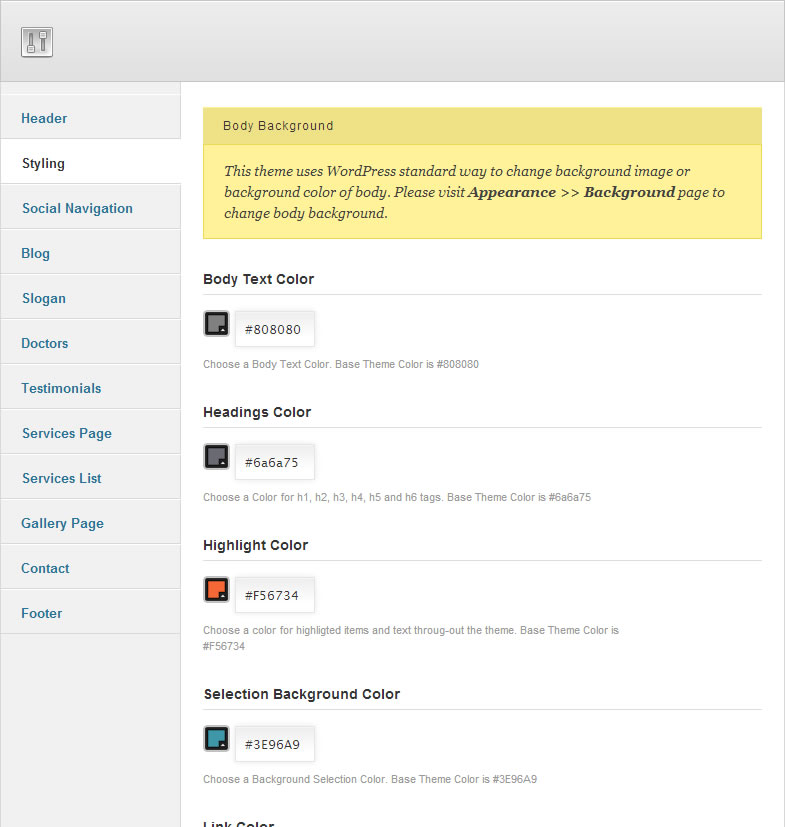Open the orange Highlight Color swatch
The width and height of the screenshot is (785, 827).
(216, 590)
